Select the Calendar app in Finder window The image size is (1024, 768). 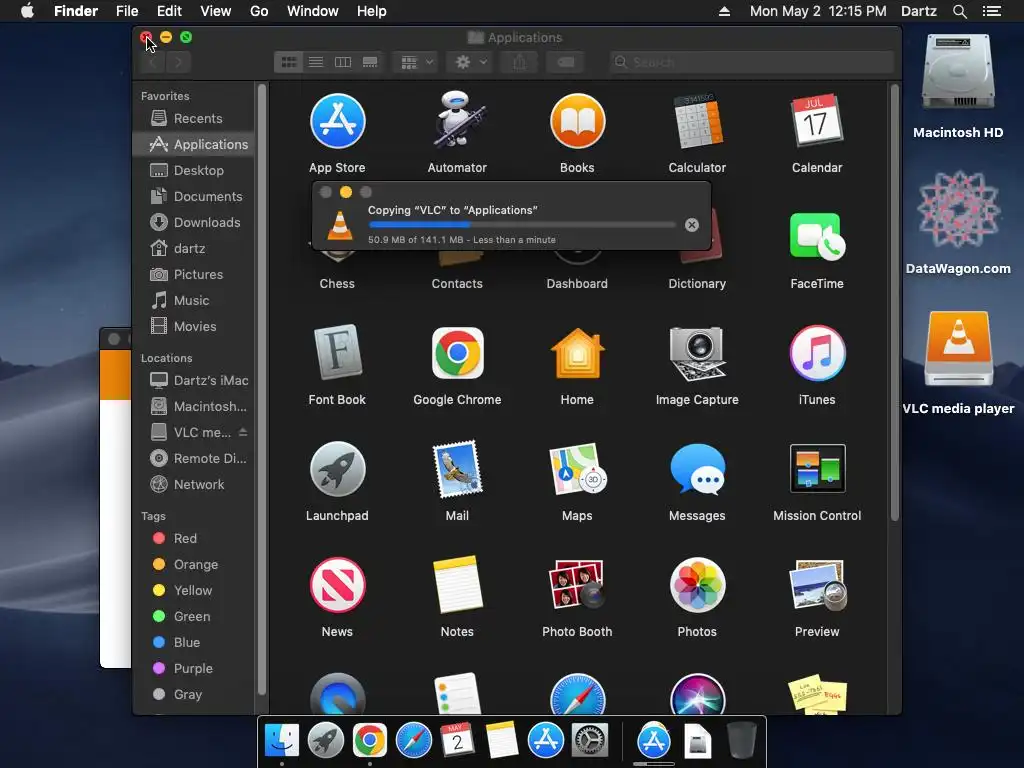tap(817, 121)
